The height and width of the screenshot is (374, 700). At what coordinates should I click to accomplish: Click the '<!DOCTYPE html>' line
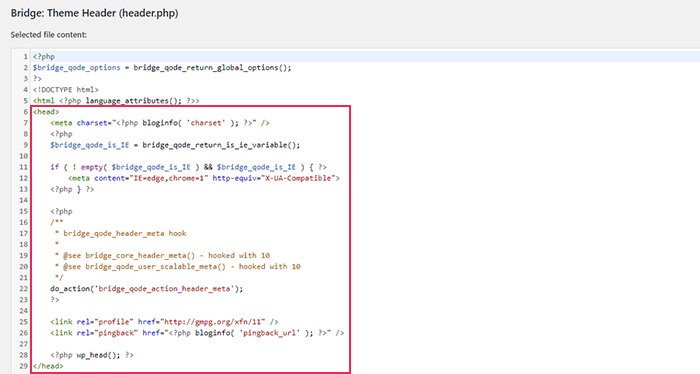[x=66, y=90]
